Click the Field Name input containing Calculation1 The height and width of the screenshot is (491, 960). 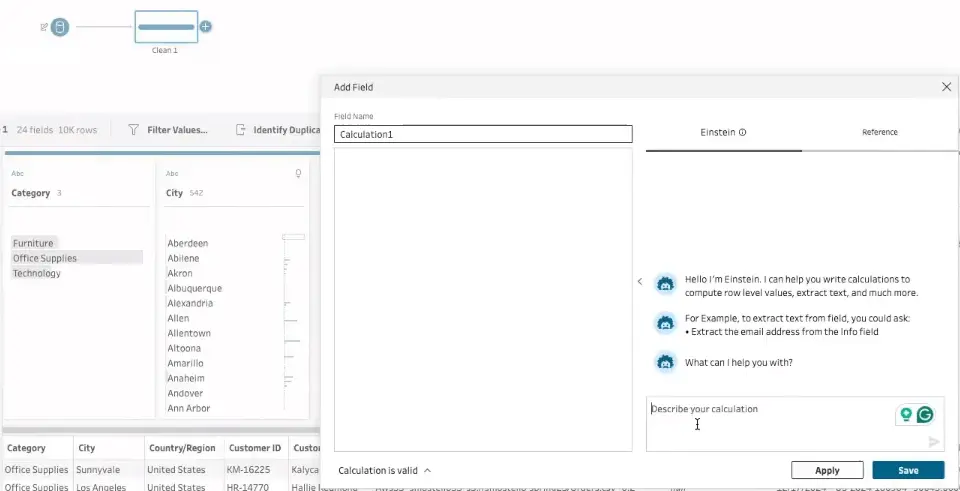click(483, 134)
